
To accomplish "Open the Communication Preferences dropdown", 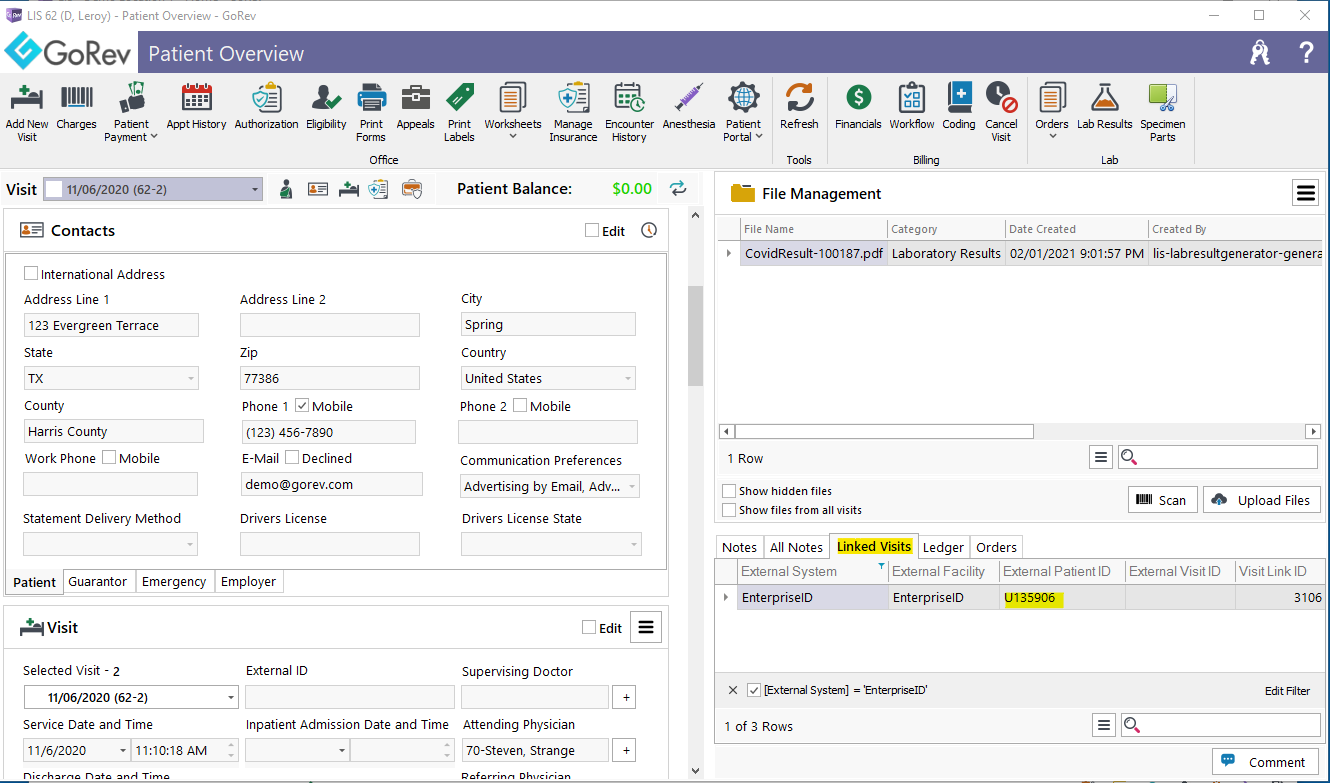I will (631, 487).
